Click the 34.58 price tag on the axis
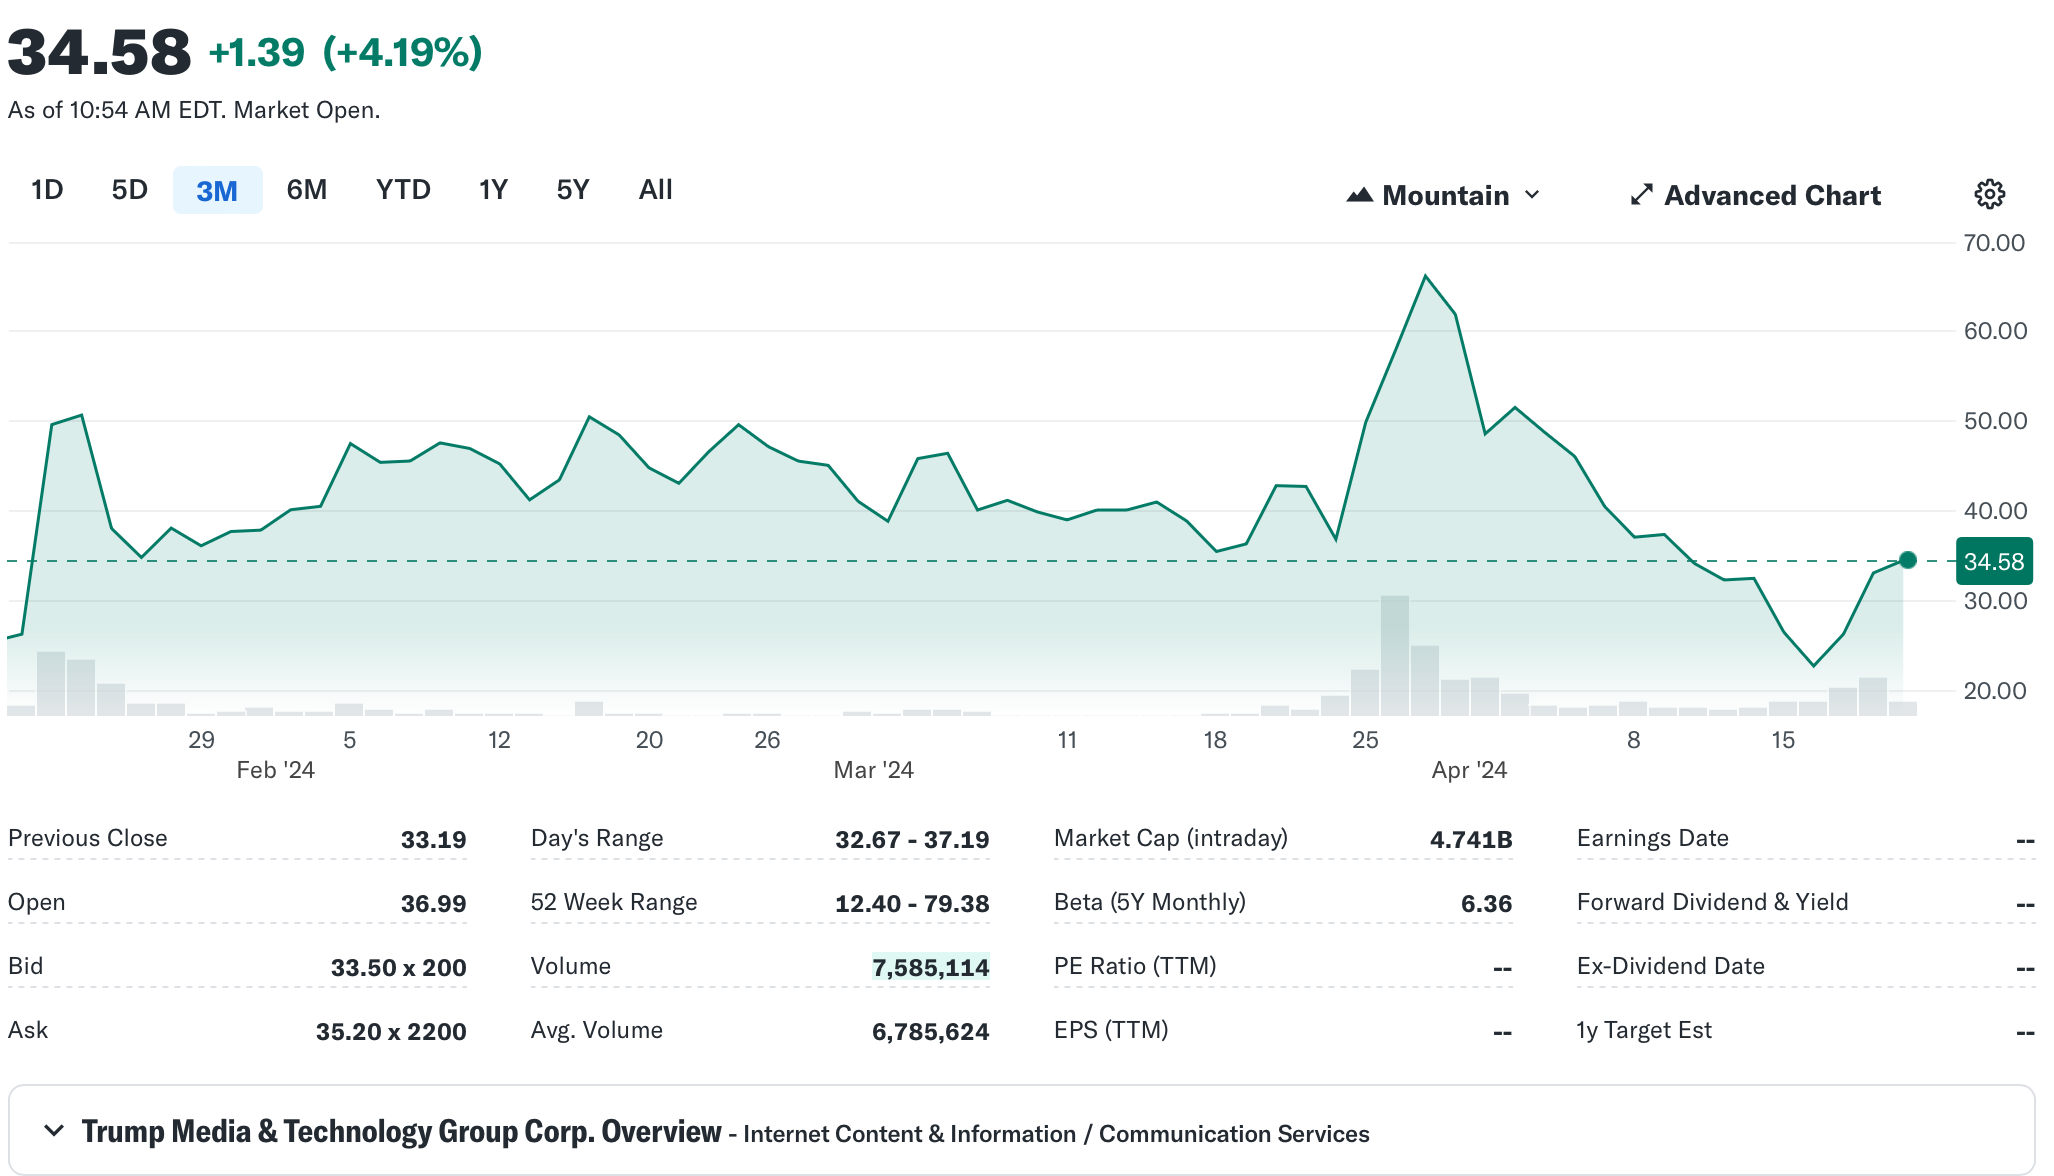 [x=1993, y=562]
